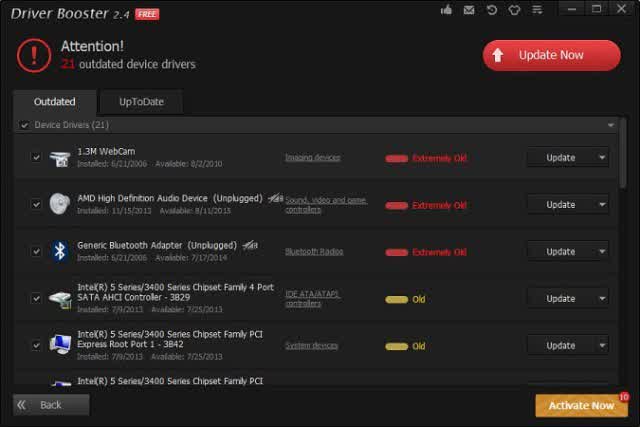Click the AMD audio speaker icon
This screenshot has height=427, width=640.
(x=60, y=204)
